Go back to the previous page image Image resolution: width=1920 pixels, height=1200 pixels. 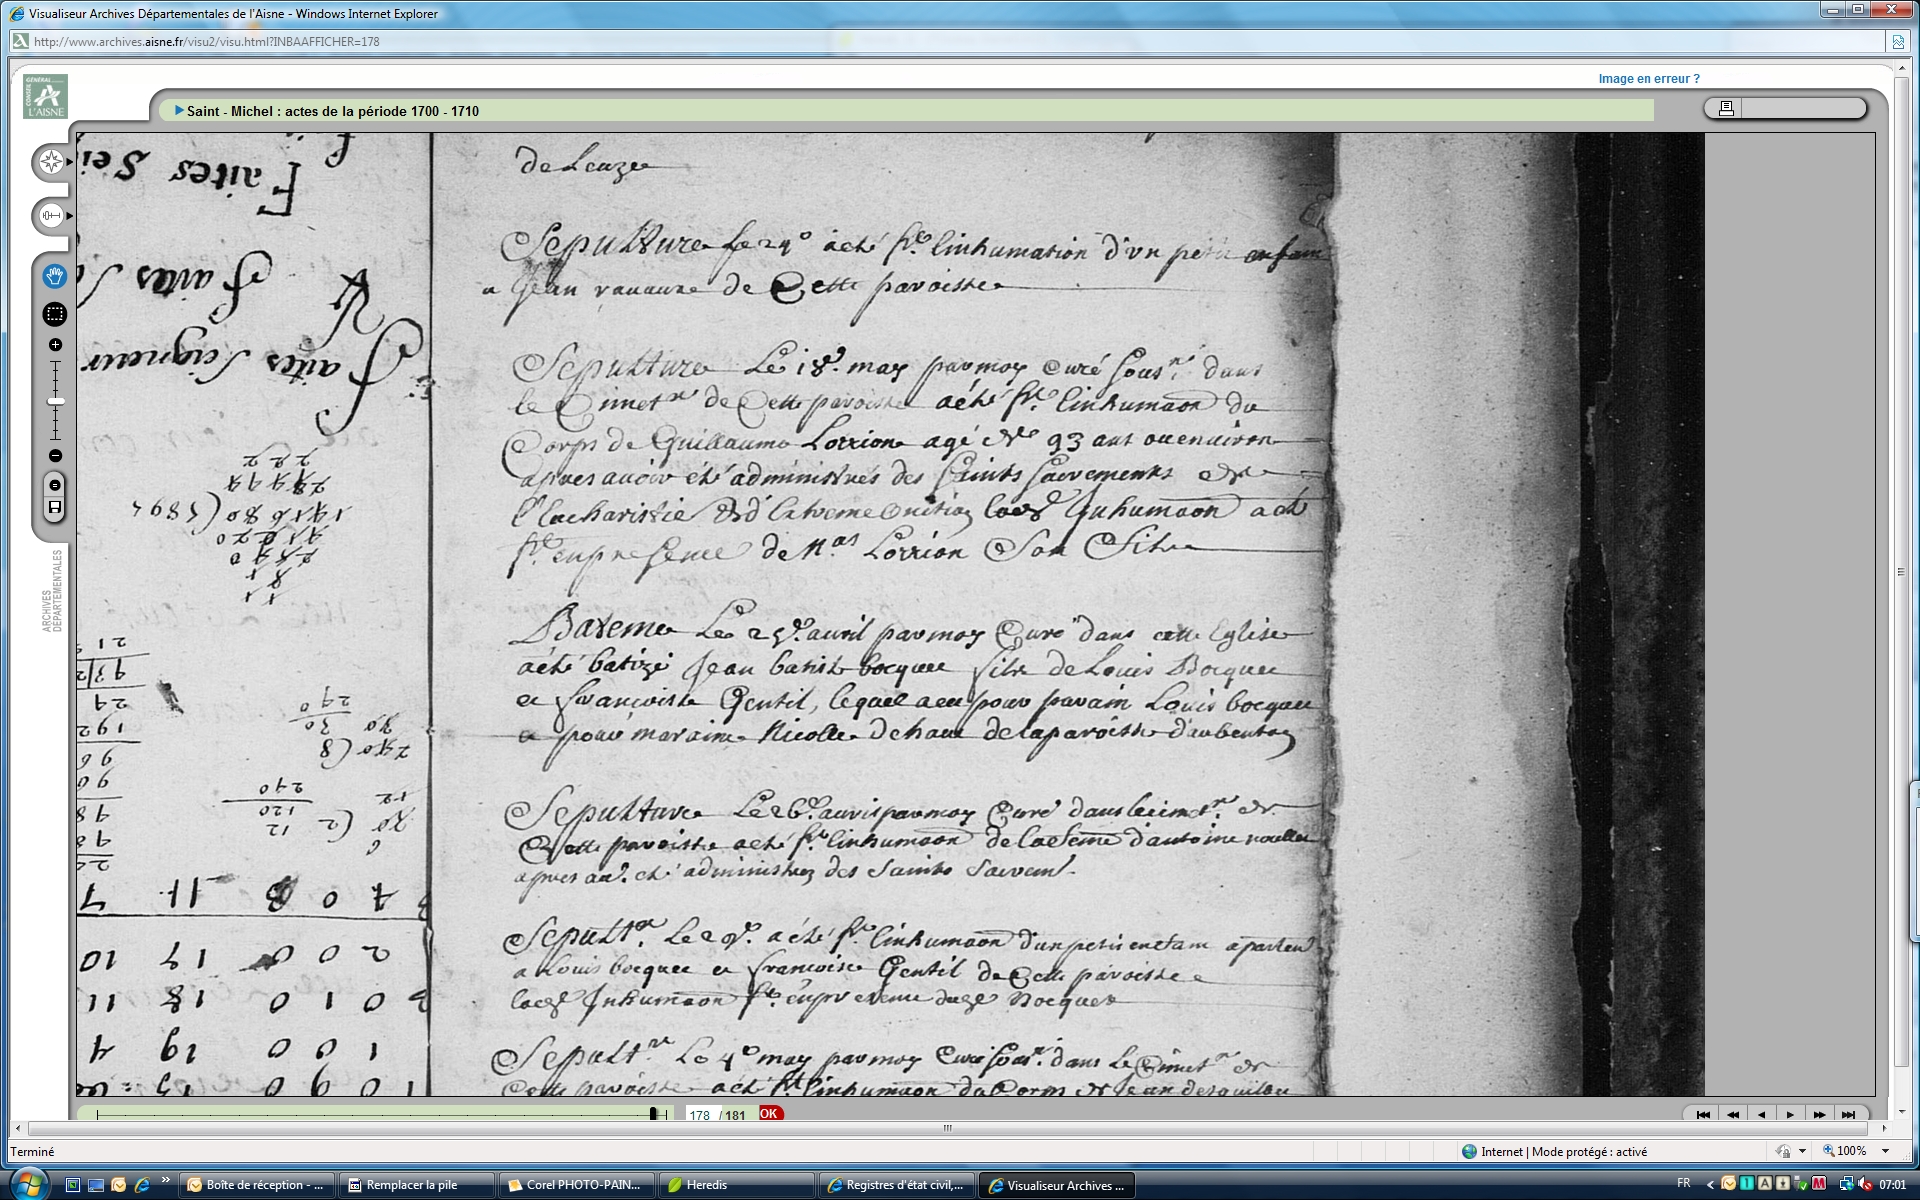click(x=1761, y=1114)
